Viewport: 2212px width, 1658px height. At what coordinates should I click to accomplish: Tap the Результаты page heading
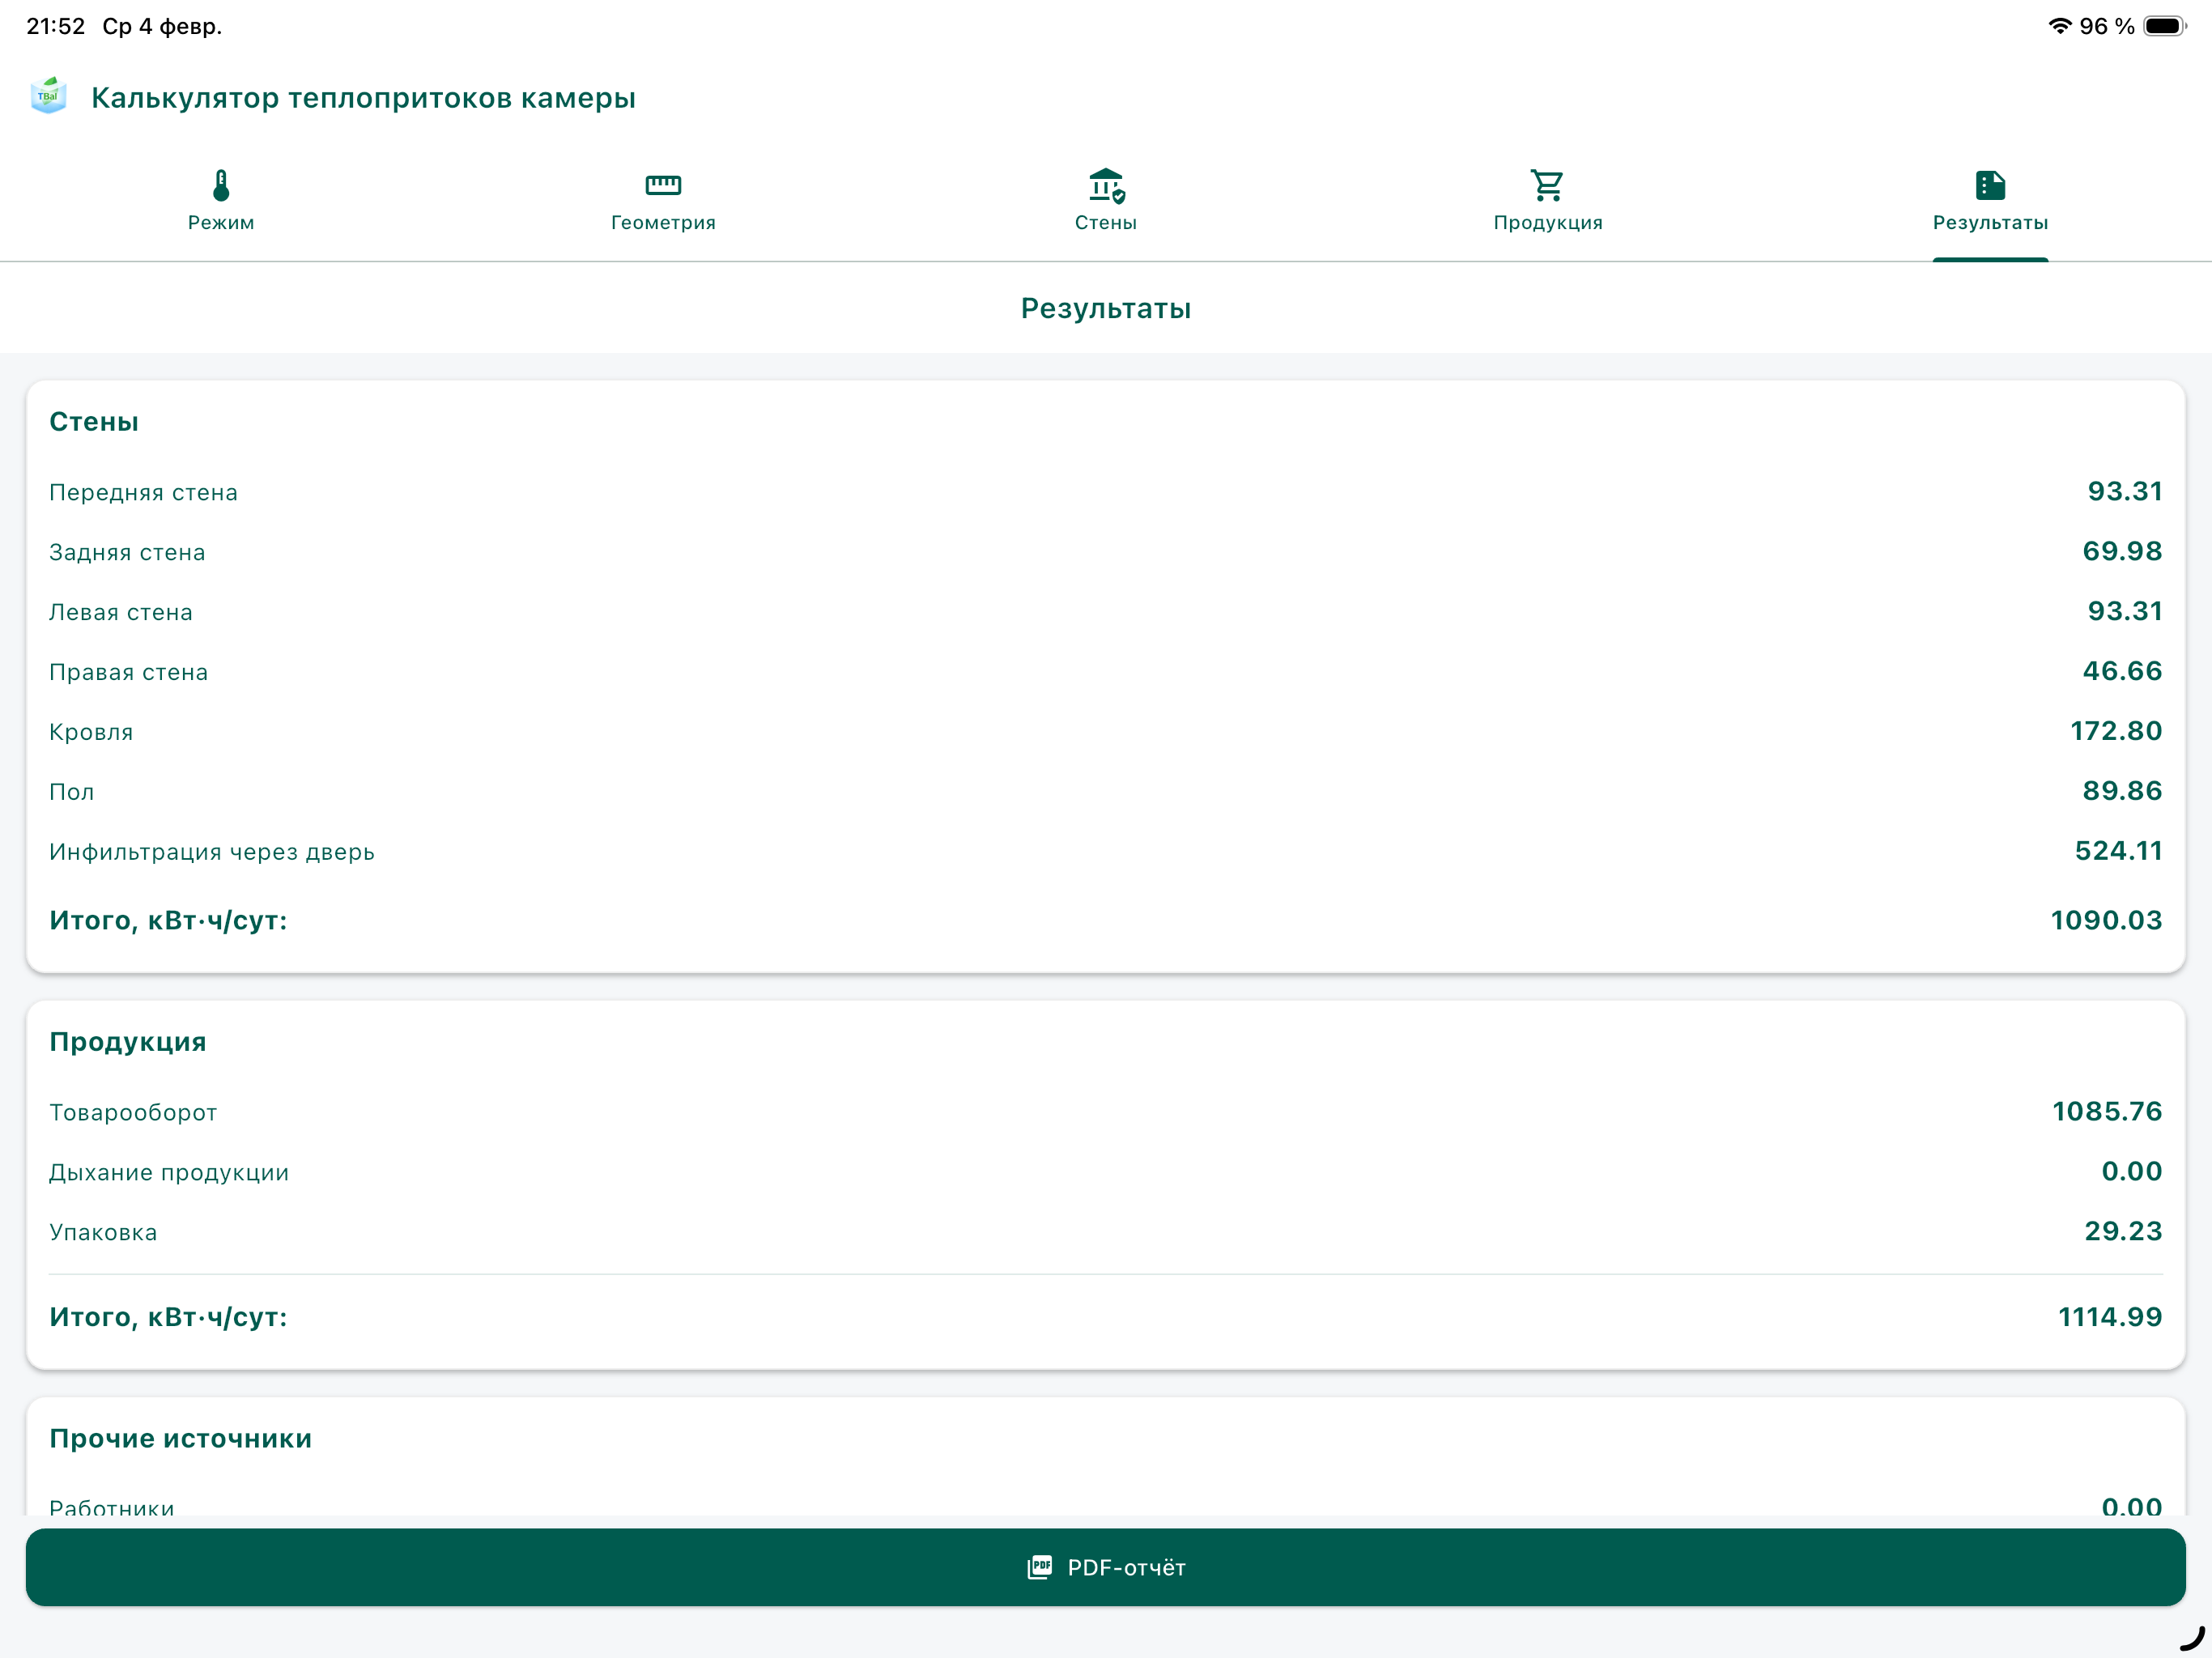coord(1106,308)
